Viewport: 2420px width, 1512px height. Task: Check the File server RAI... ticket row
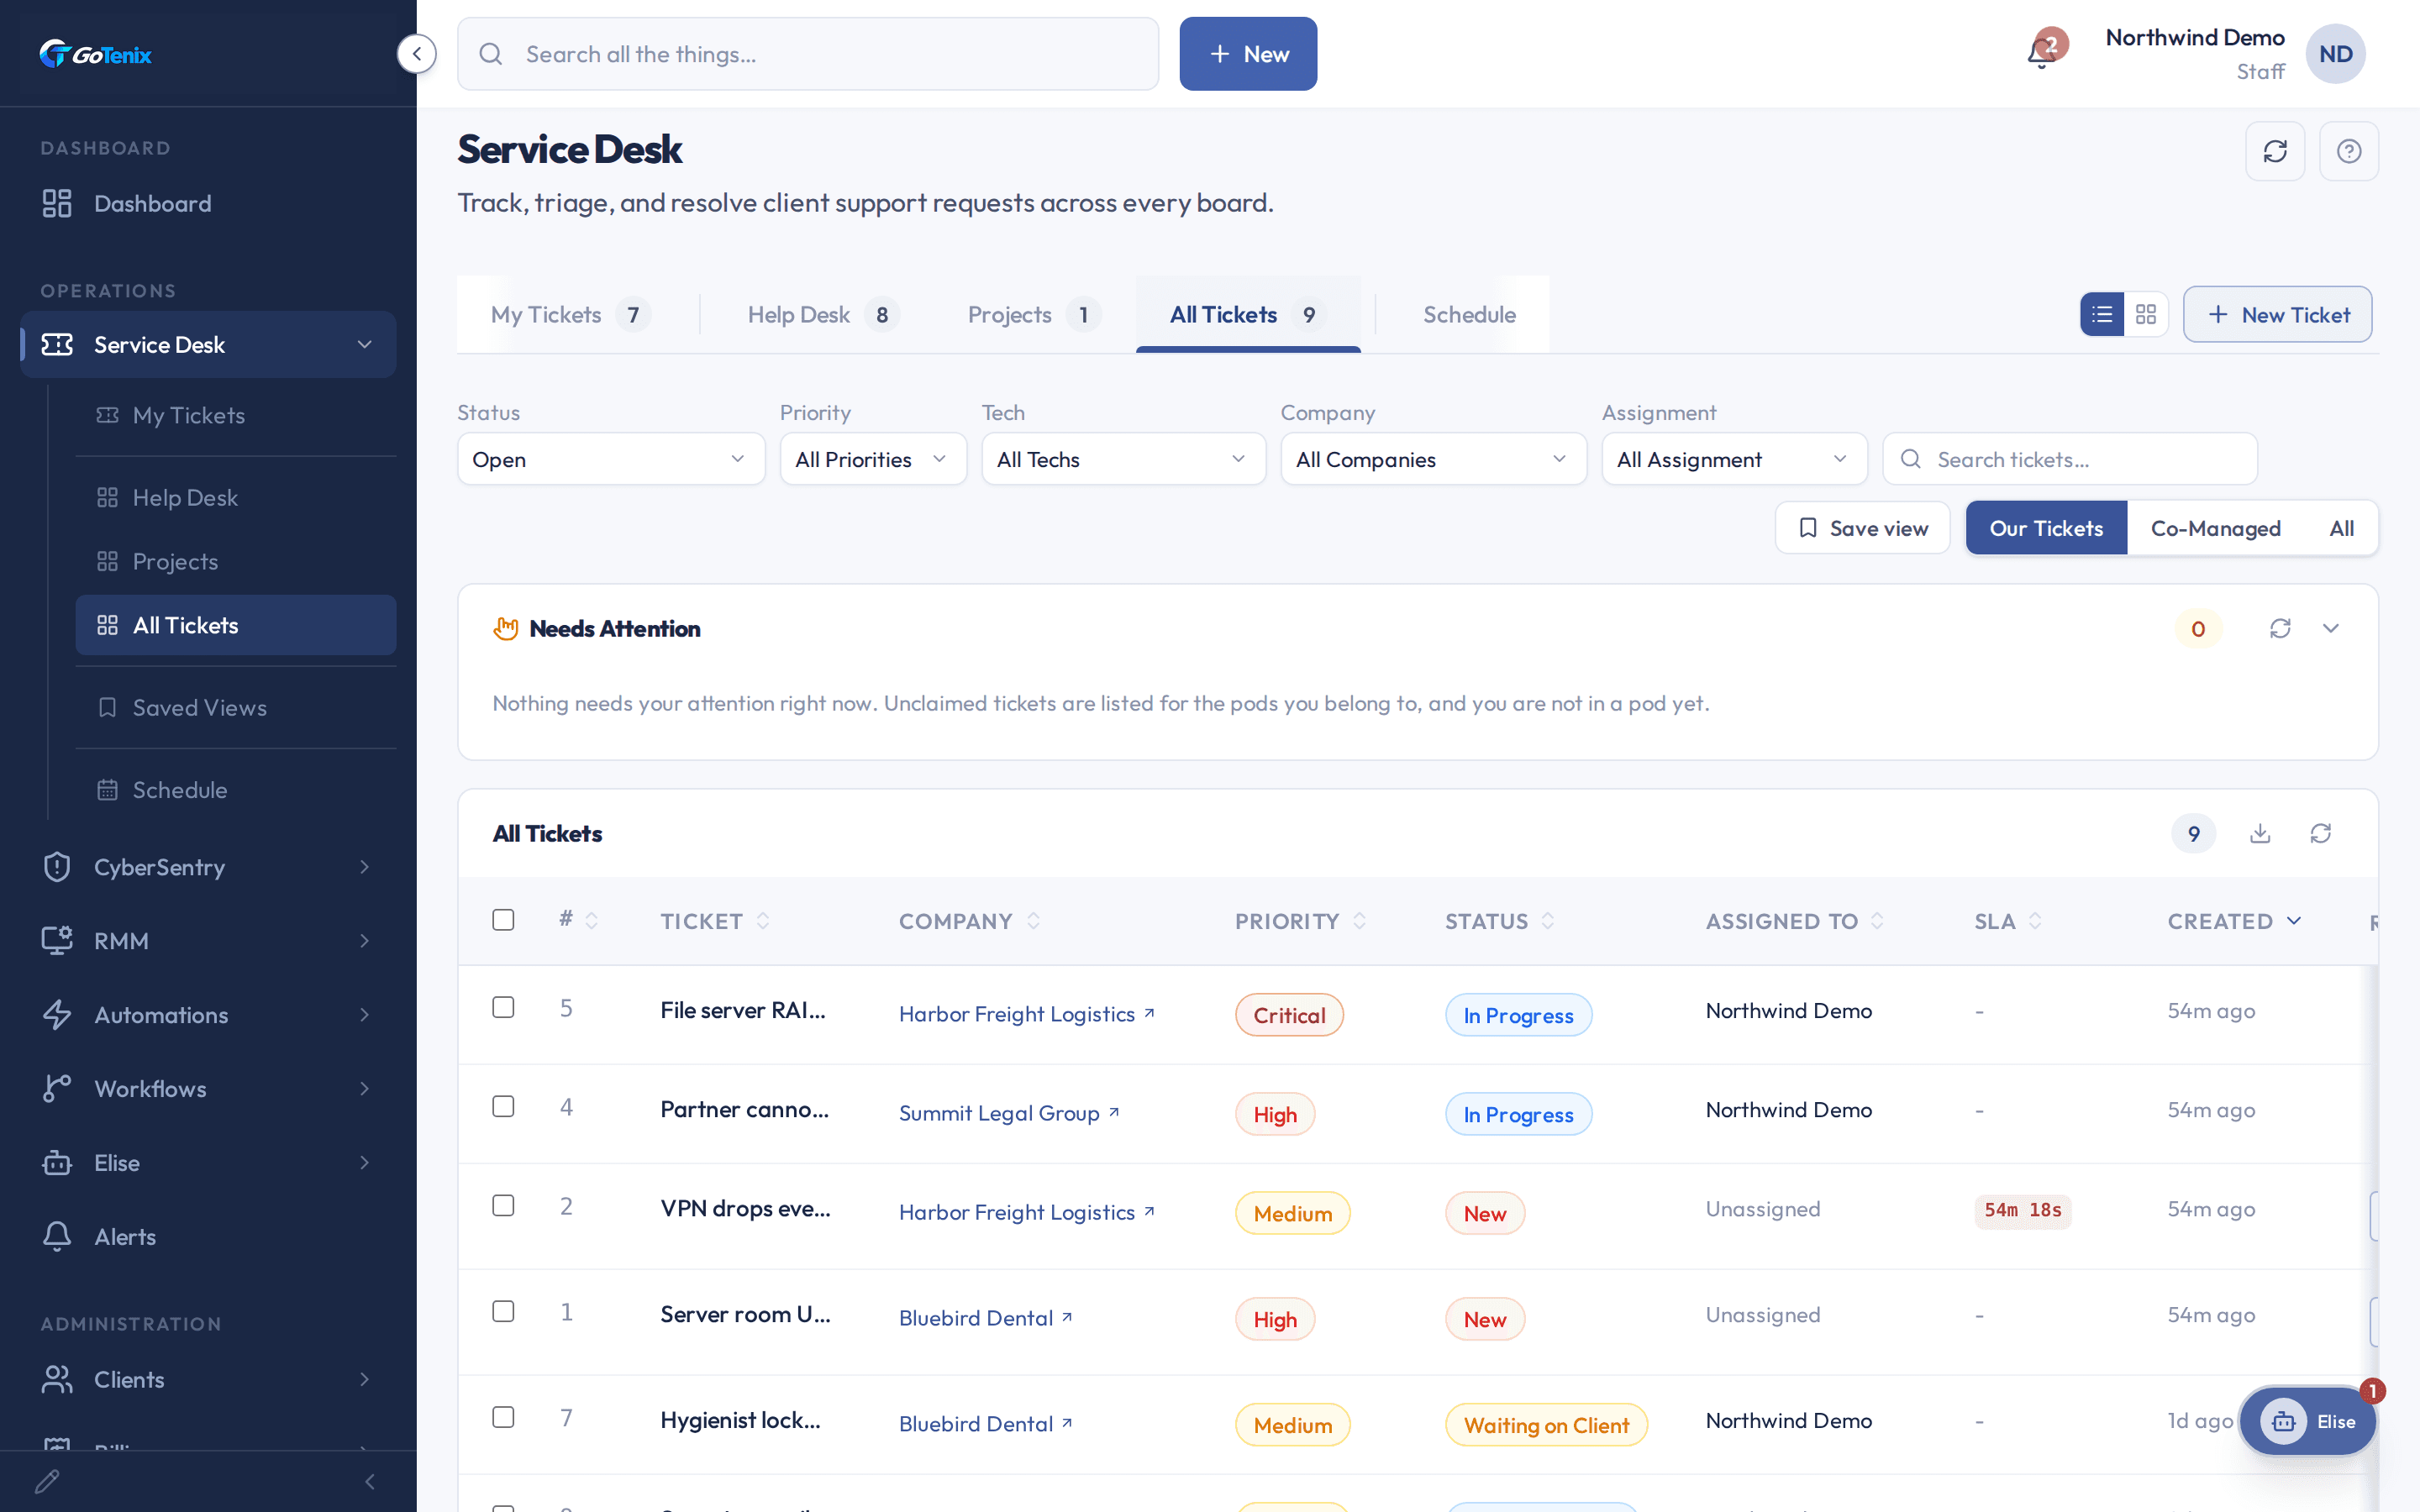pos(503,1008)
